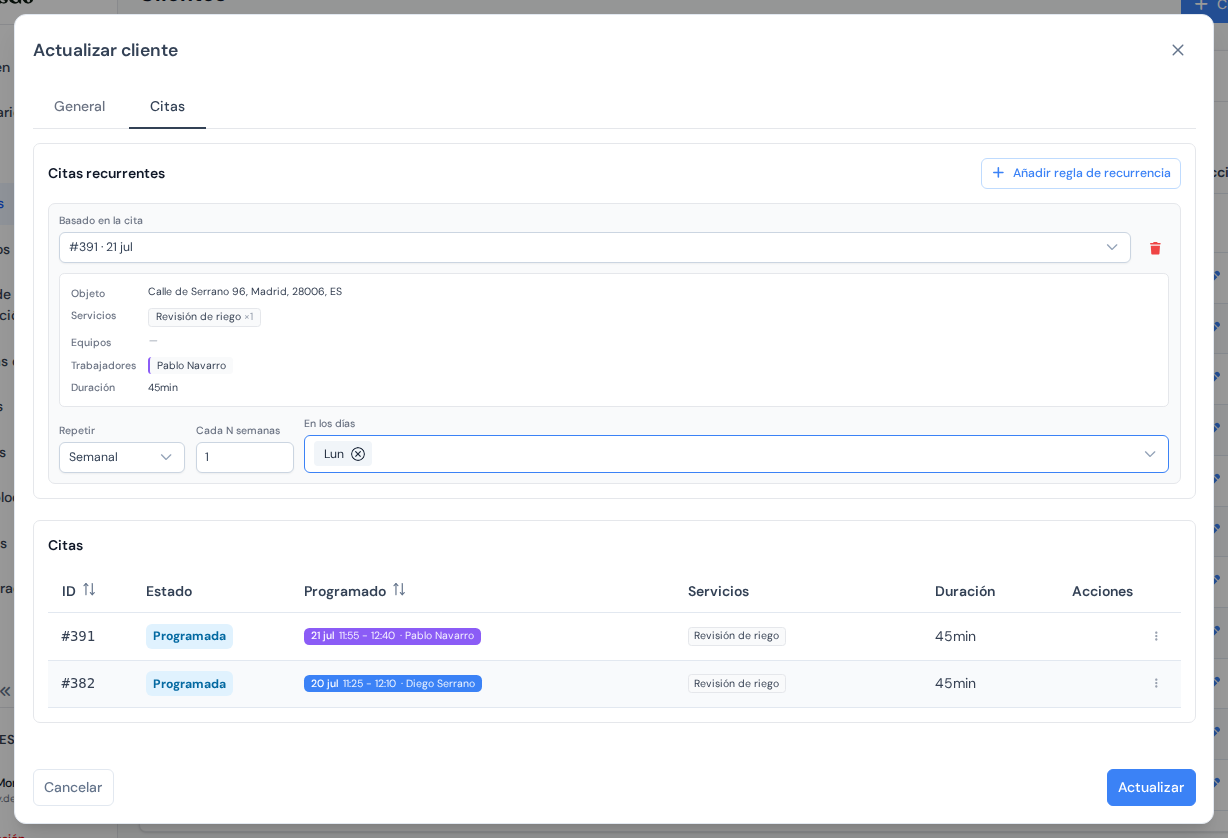Screen dimensions: 1228x838
Task: Open the Basado en la cita dropdown
Action: (x=595, y=247)
